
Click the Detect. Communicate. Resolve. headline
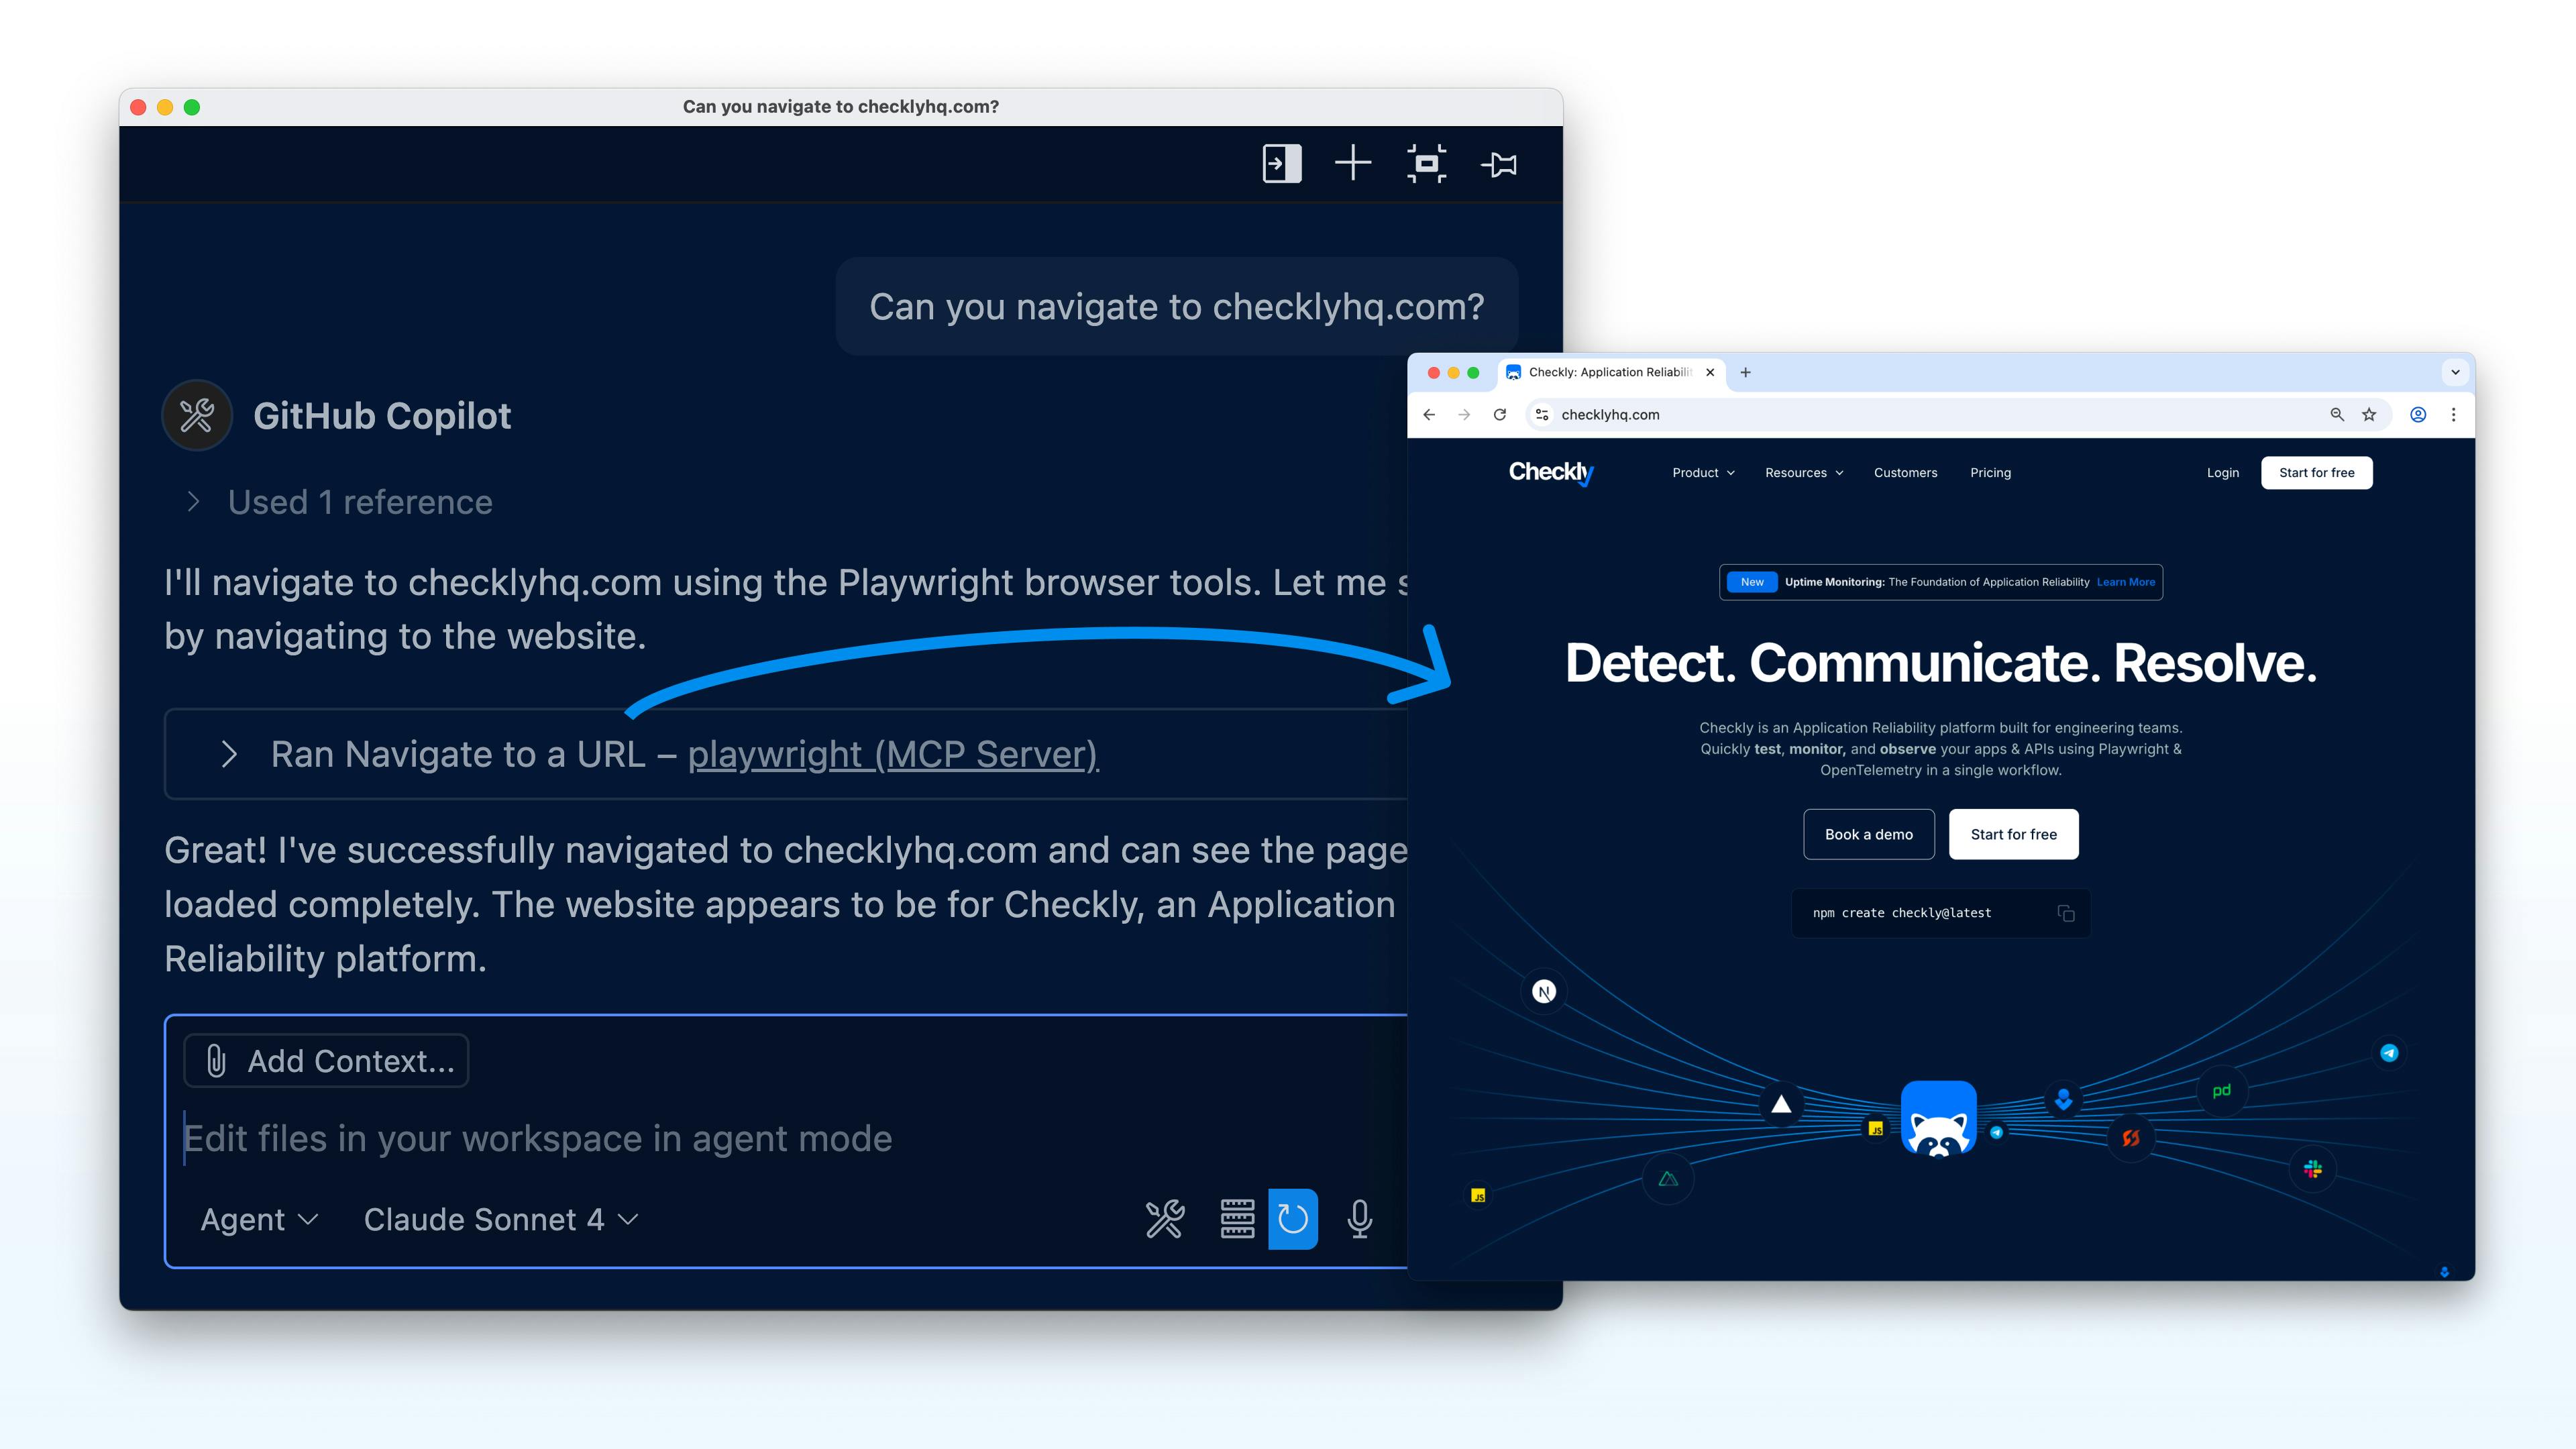tap(1940, 663)
